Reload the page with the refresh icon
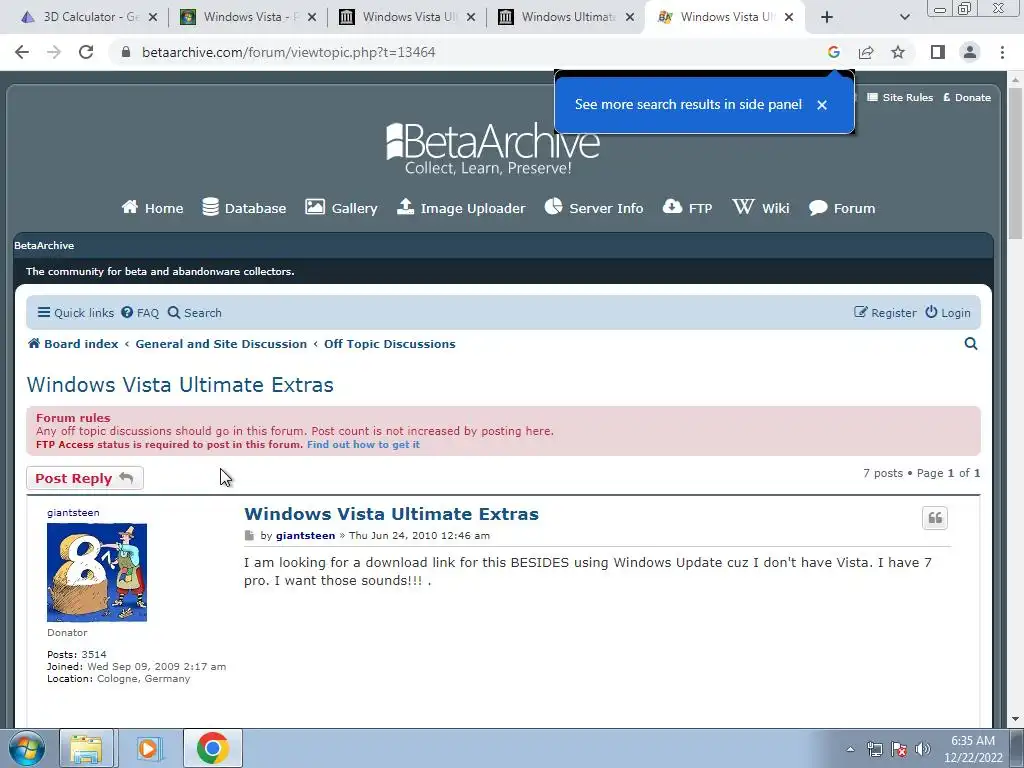Viewport: 1024px width, 768px height. click(x=86, y=52)
